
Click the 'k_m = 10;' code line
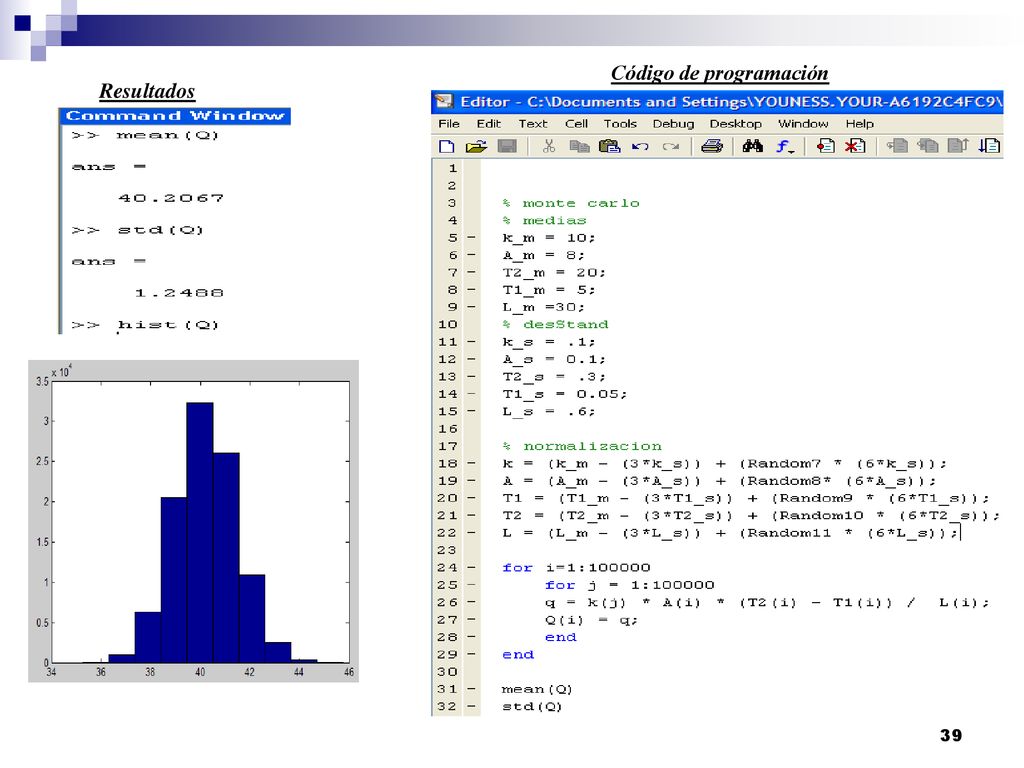(x=549, y=238)
